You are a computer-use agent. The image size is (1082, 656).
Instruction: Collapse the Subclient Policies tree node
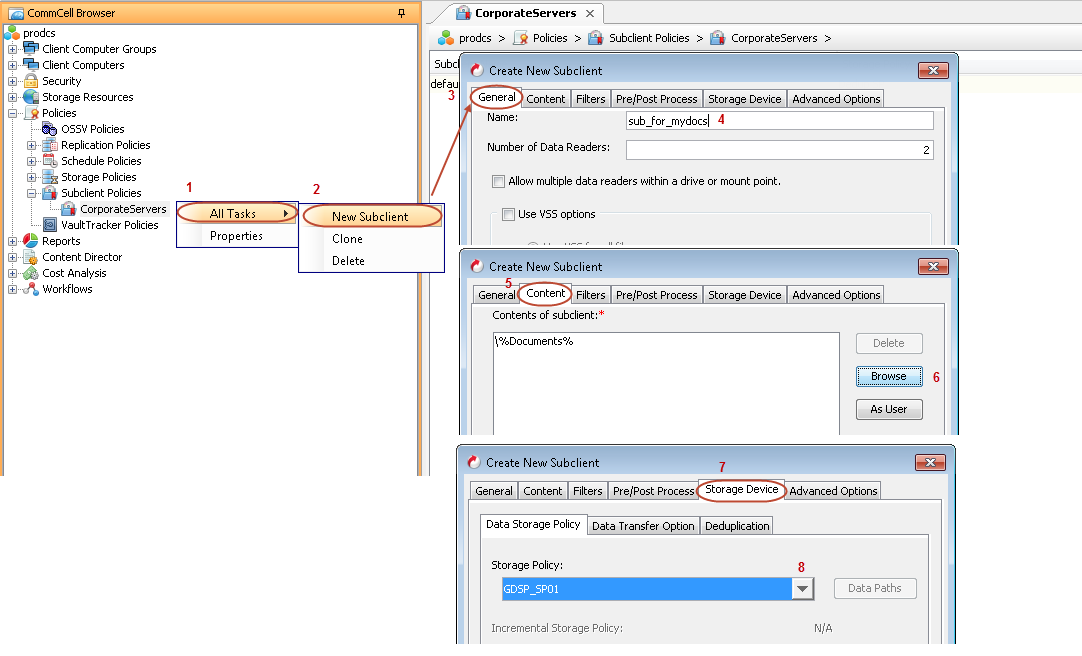tap(32, 193)
